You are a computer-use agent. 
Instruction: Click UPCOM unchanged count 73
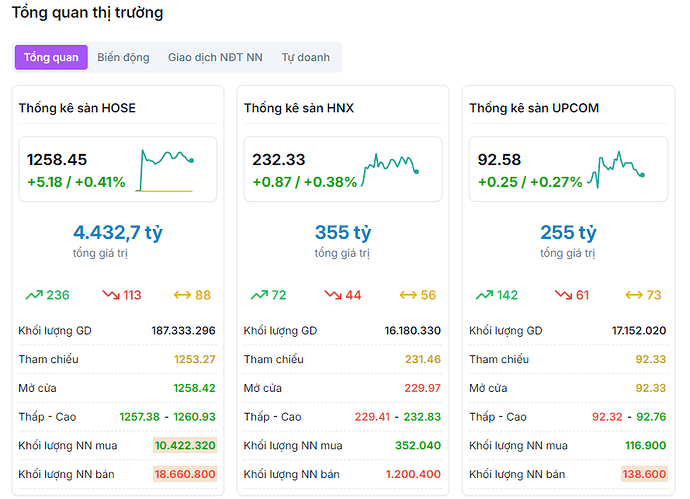[x=654, y=295]
